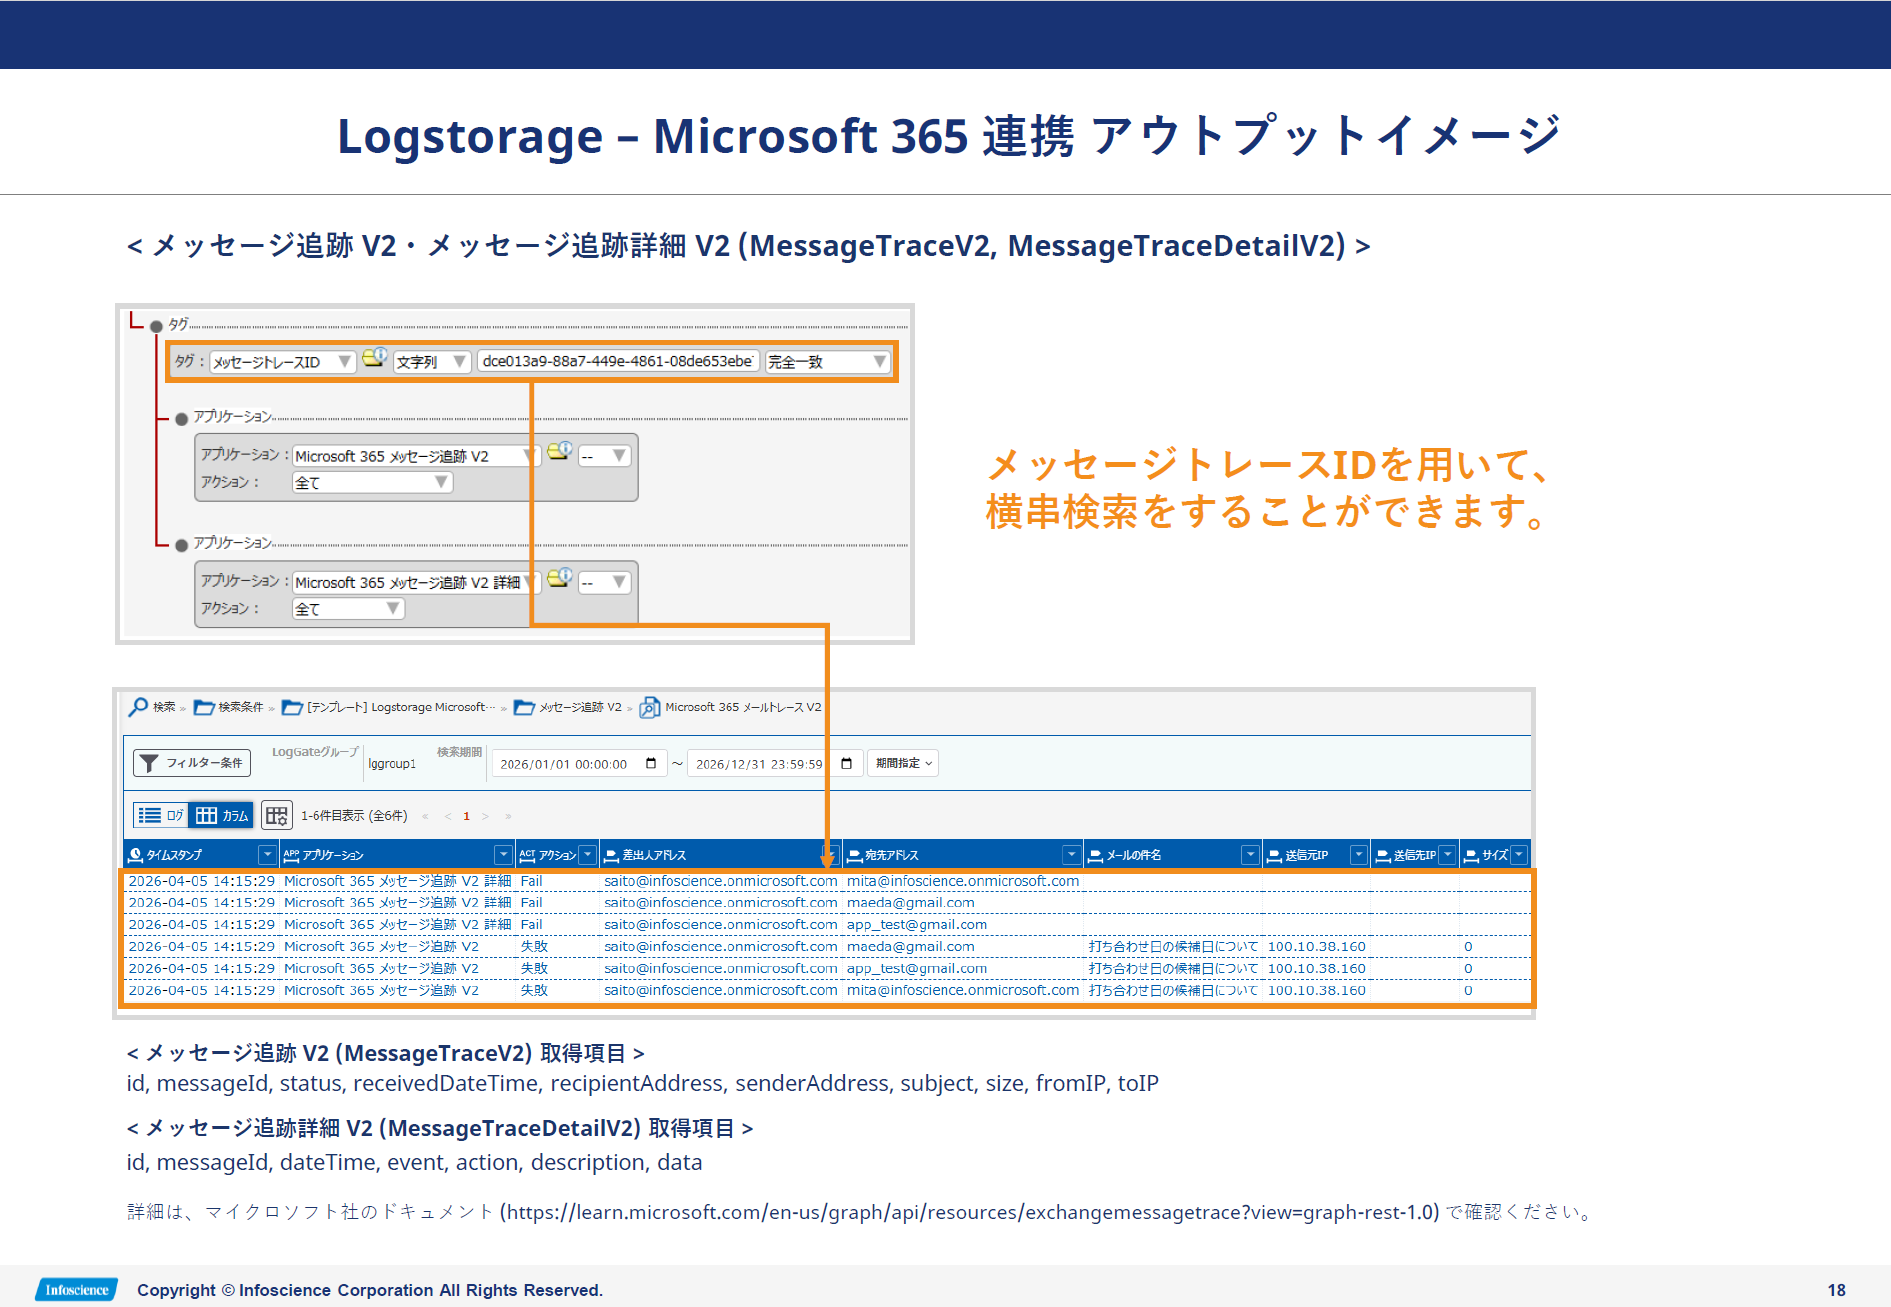
Task: Open the start date calendar picker icon
Action: pos(651,764)
